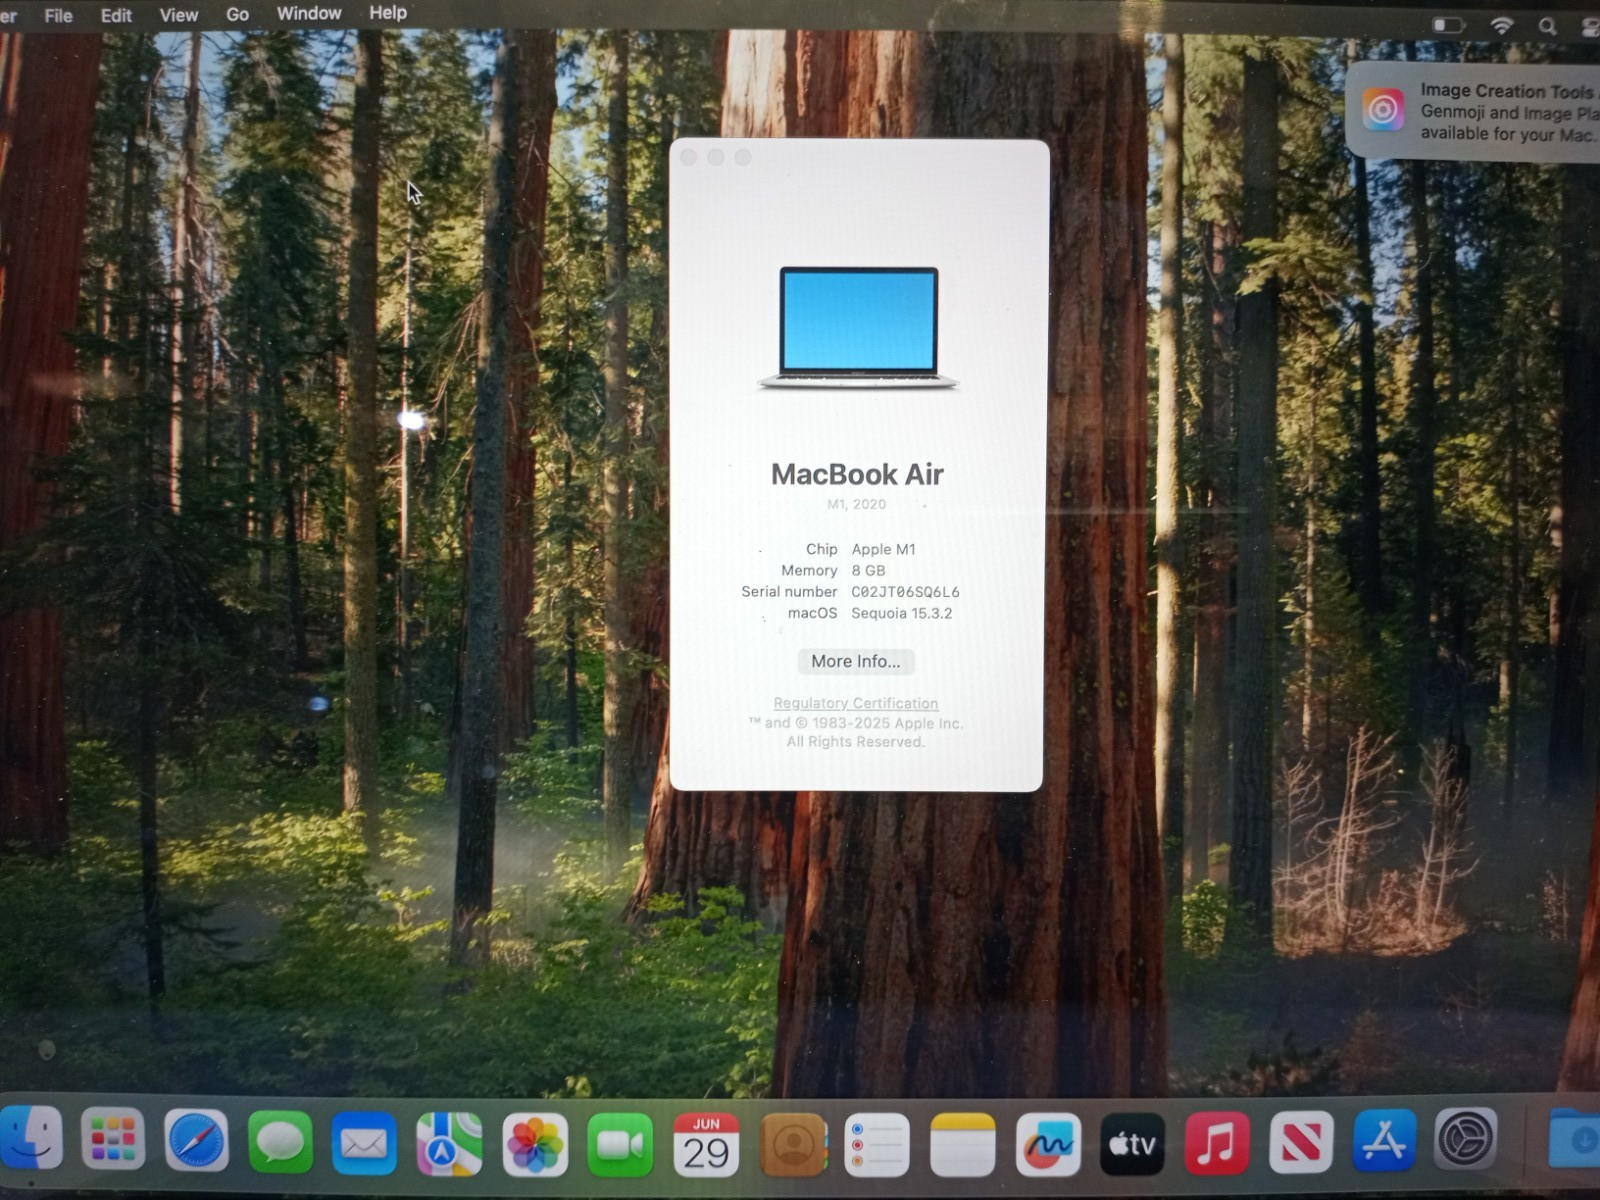Open the News app in Dock

[1301, 1141]
